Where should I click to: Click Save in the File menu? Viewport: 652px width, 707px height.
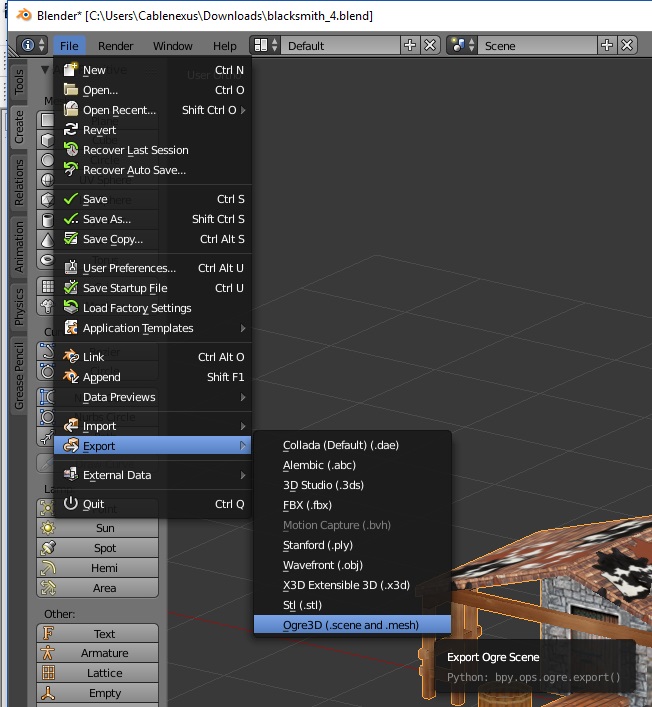[153, 199]
